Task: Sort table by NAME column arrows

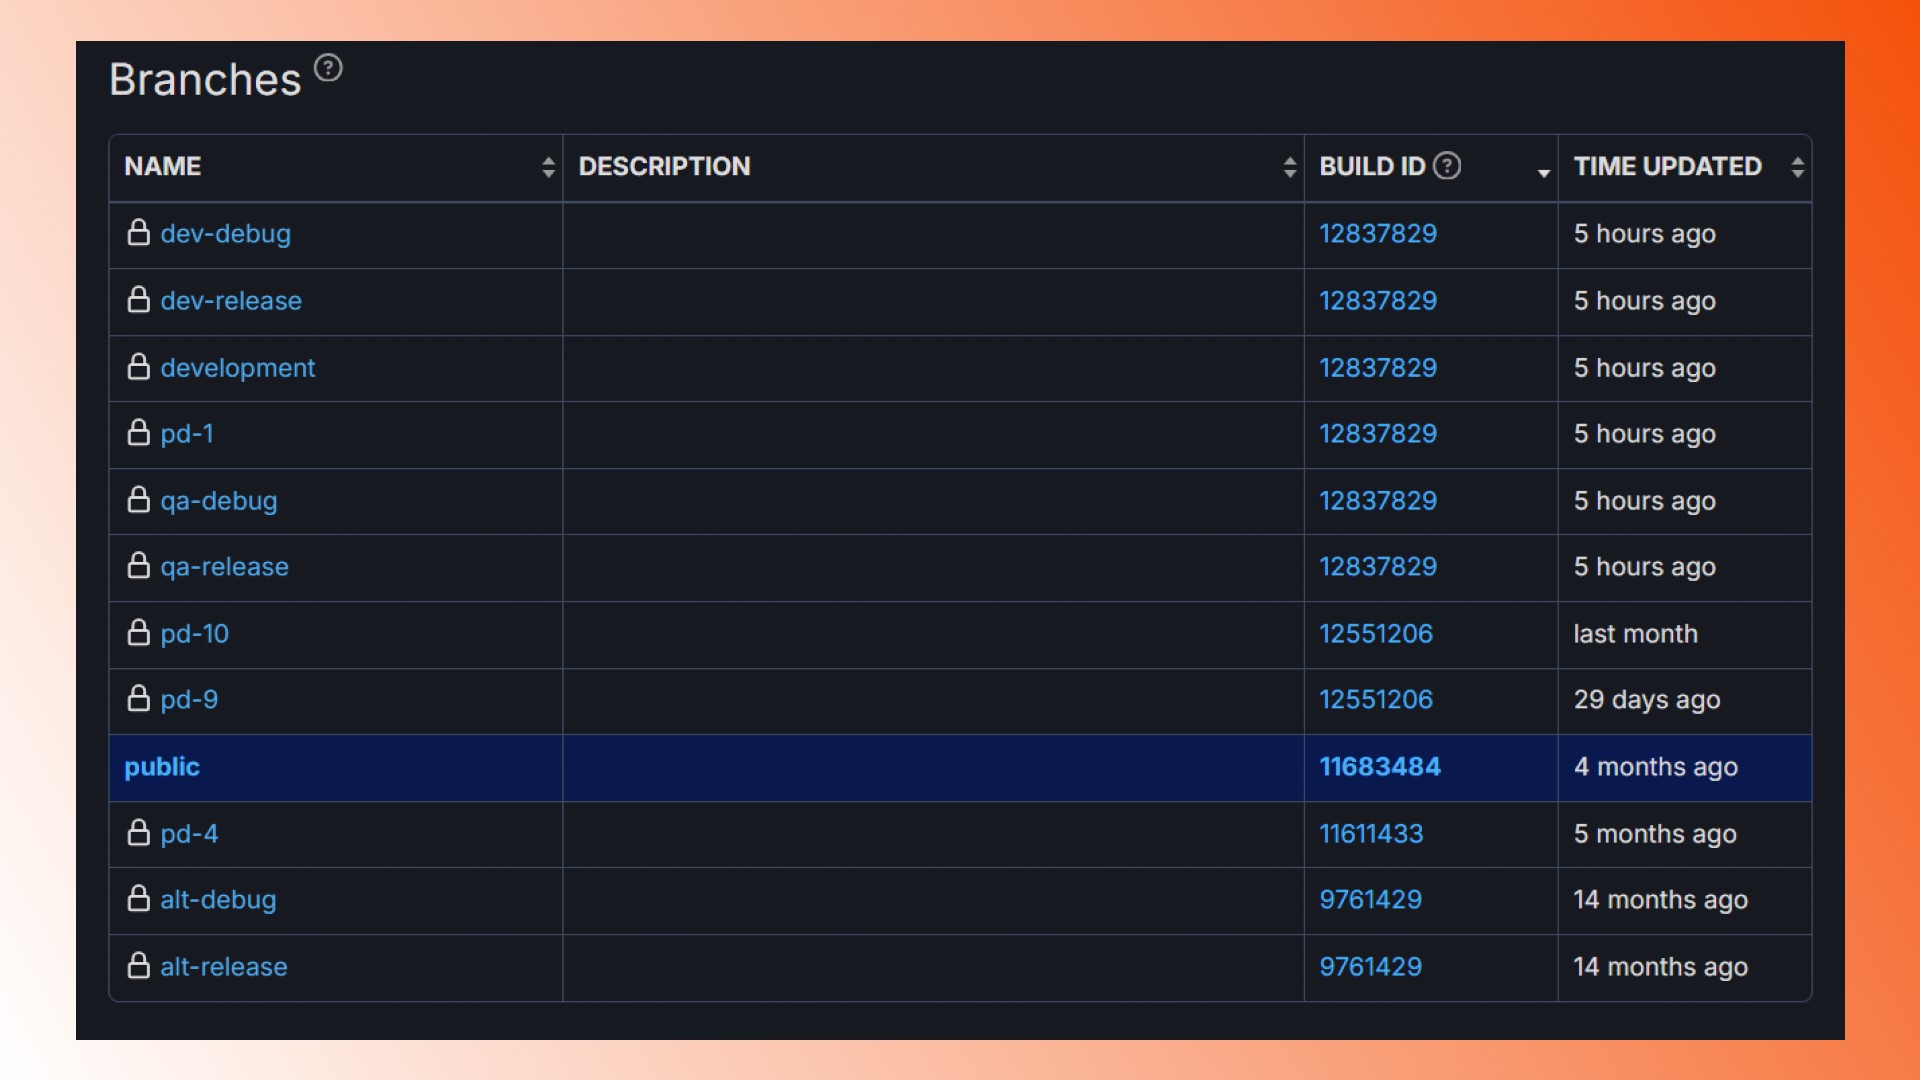Action: pos(548,167)
